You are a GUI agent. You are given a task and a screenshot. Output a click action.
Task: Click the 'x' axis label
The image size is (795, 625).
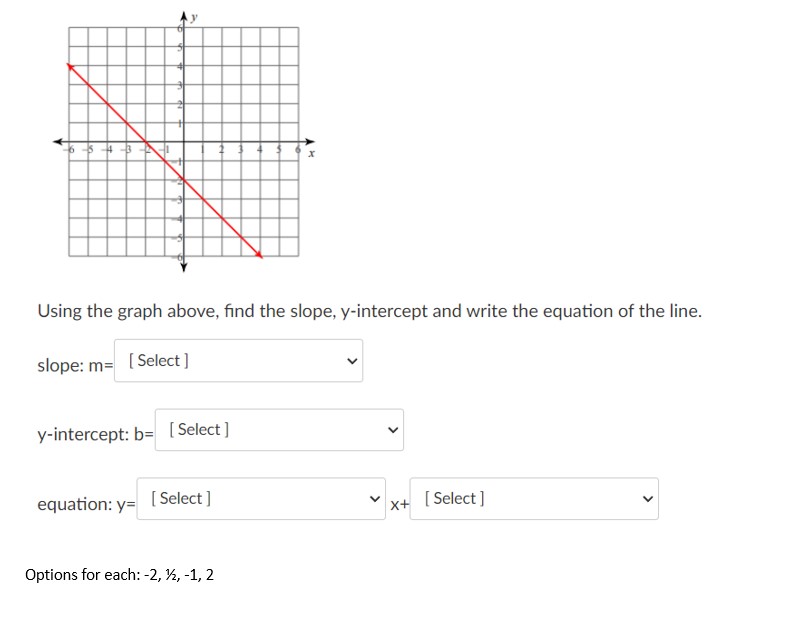pyautogui.click(x=311, y=153)
